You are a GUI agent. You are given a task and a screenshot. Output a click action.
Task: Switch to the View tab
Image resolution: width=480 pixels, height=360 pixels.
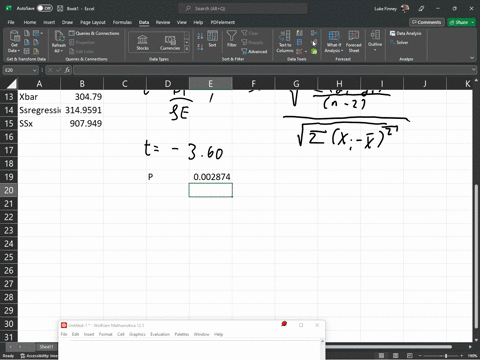pyautogui.click(x=182, y=22)
